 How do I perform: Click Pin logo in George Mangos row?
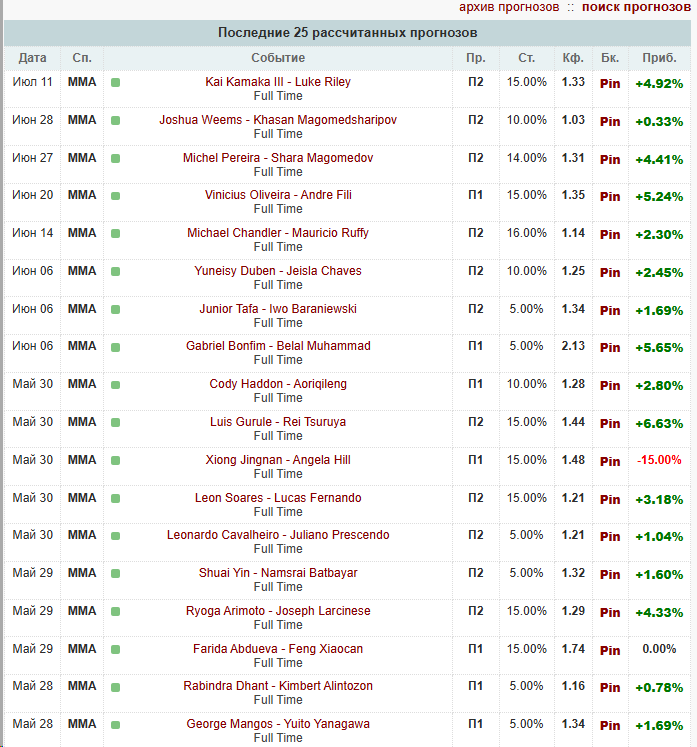point(610,726)
